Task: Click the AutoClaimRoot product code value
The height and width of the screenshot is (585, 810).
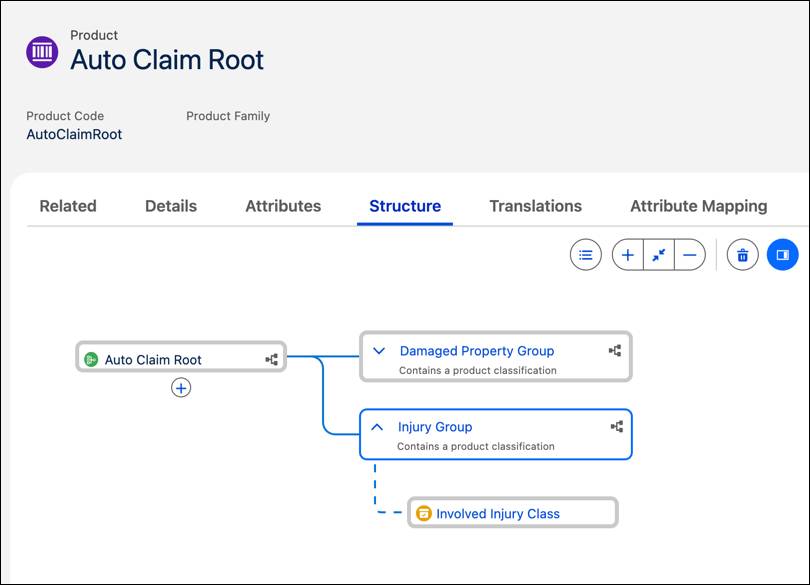Action: point(74,134)
